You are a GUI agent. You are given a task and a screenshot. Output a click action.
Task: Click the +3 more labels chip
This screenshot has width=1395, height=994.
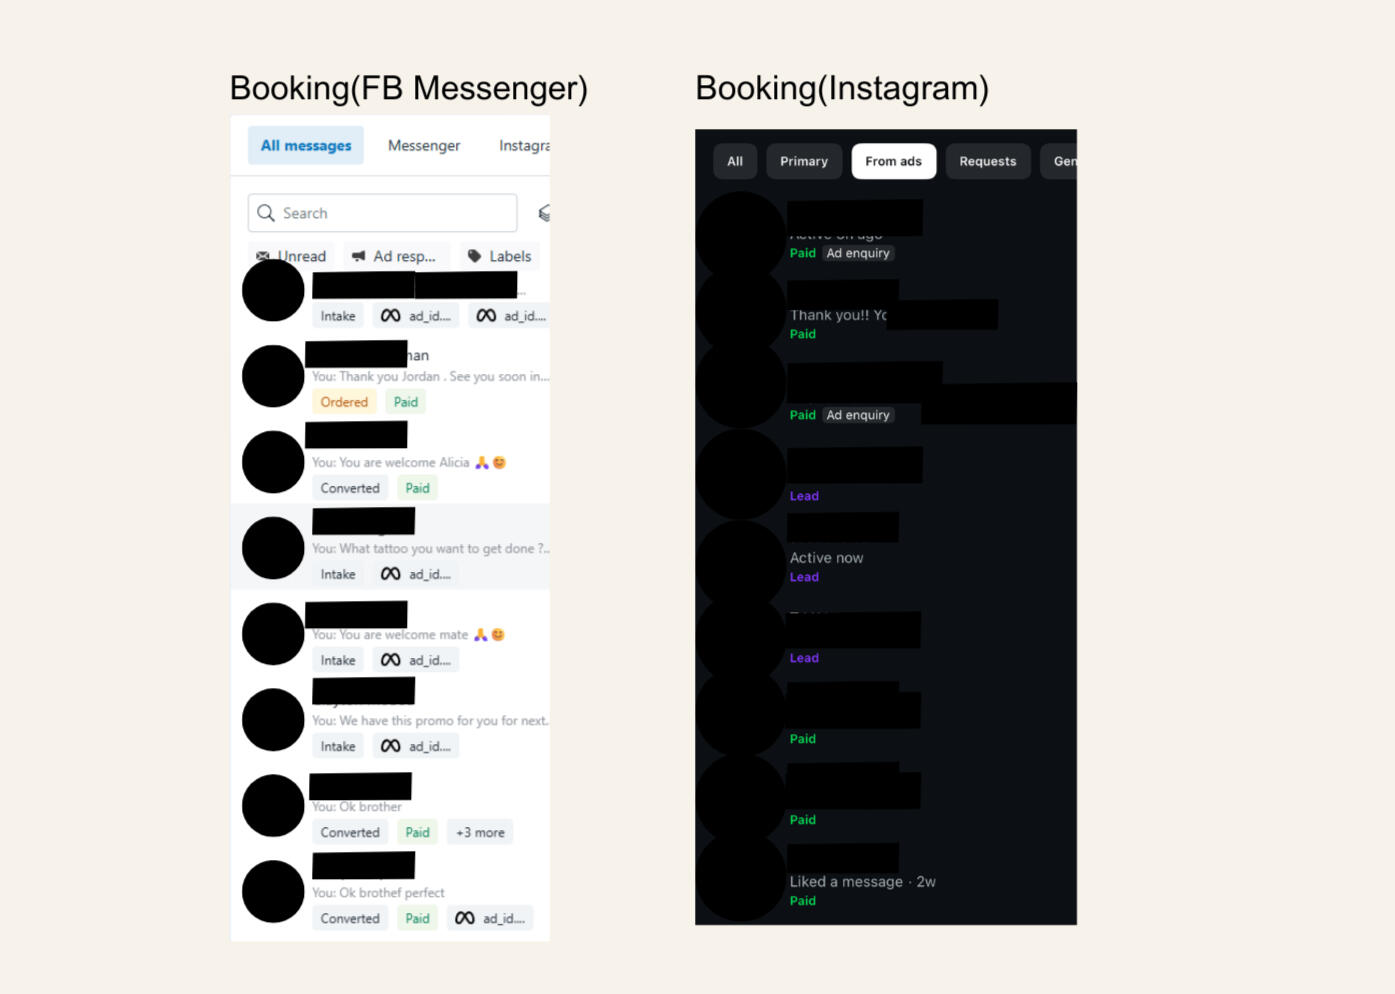[x=480, y=832]
